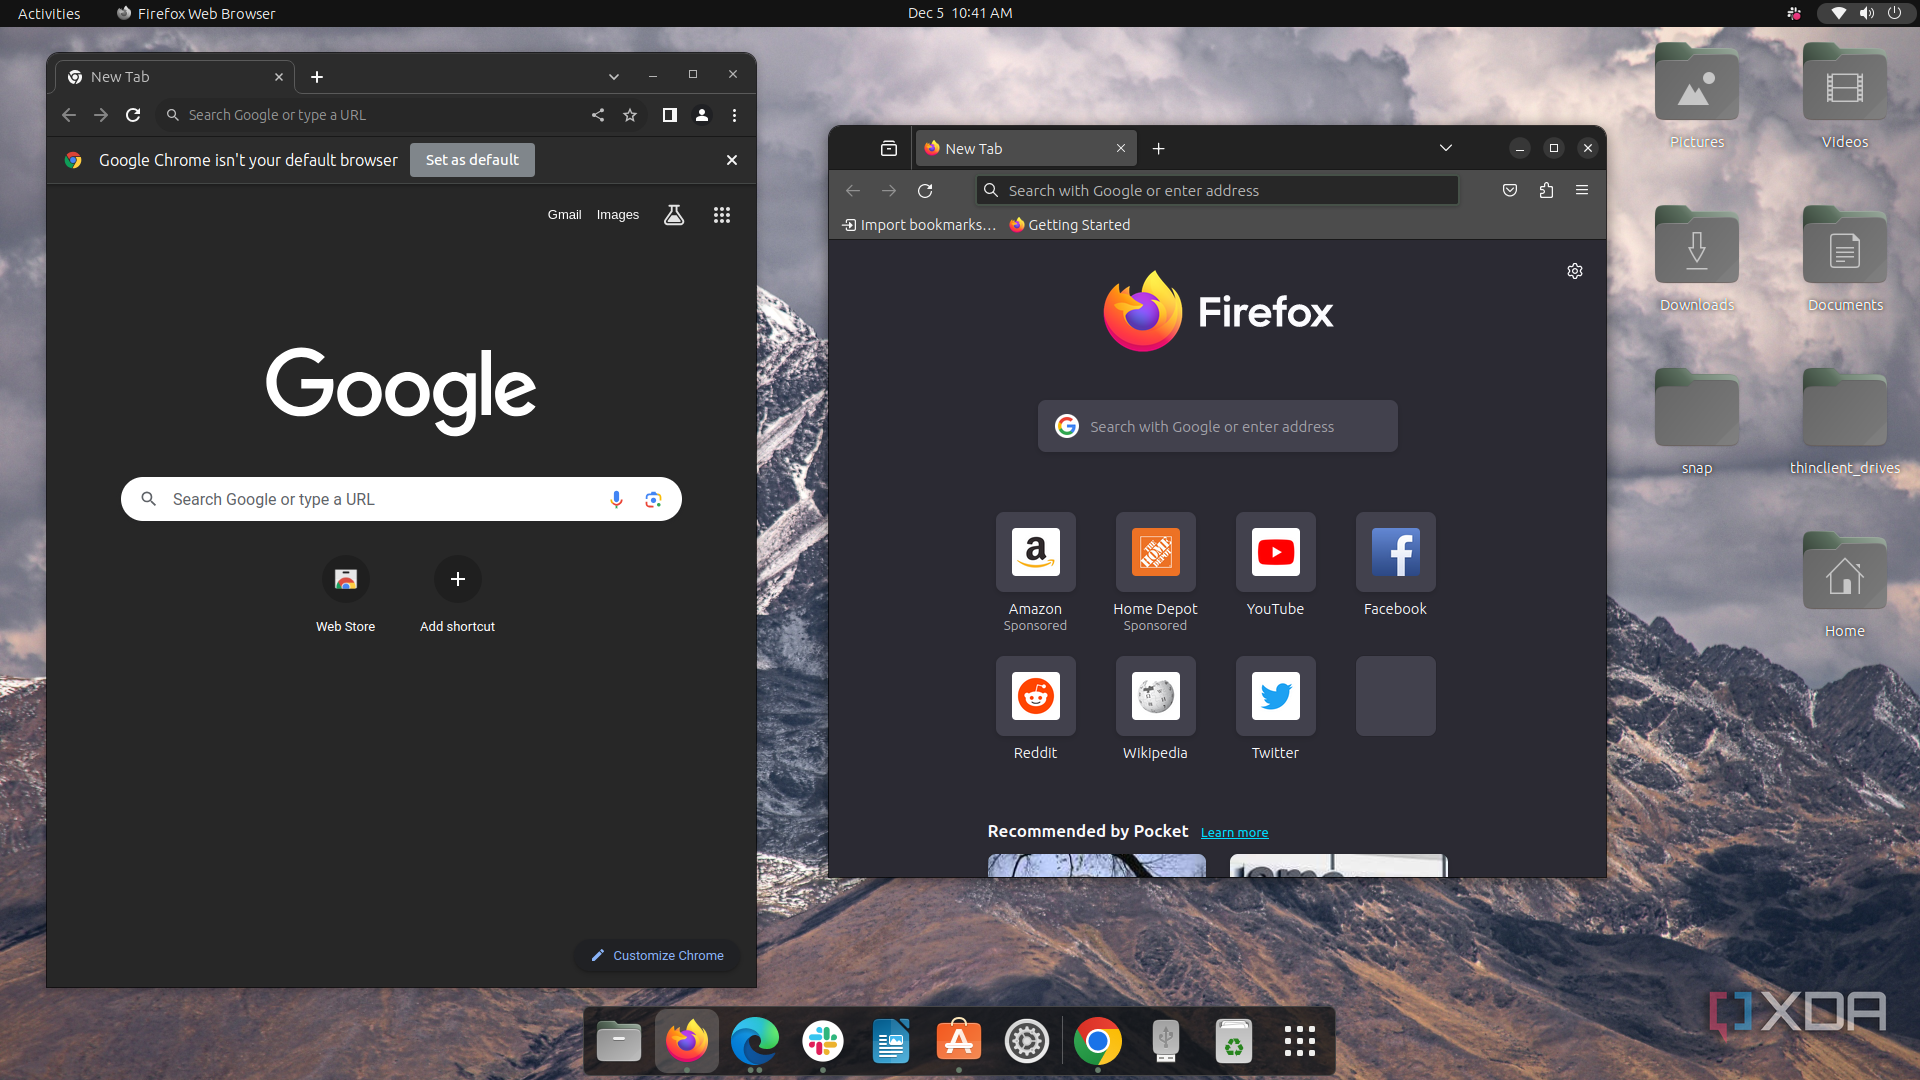Screen dimensions: 1920x1080
Task: Open Chrome profile avatar icon
Action: (702, 115)
